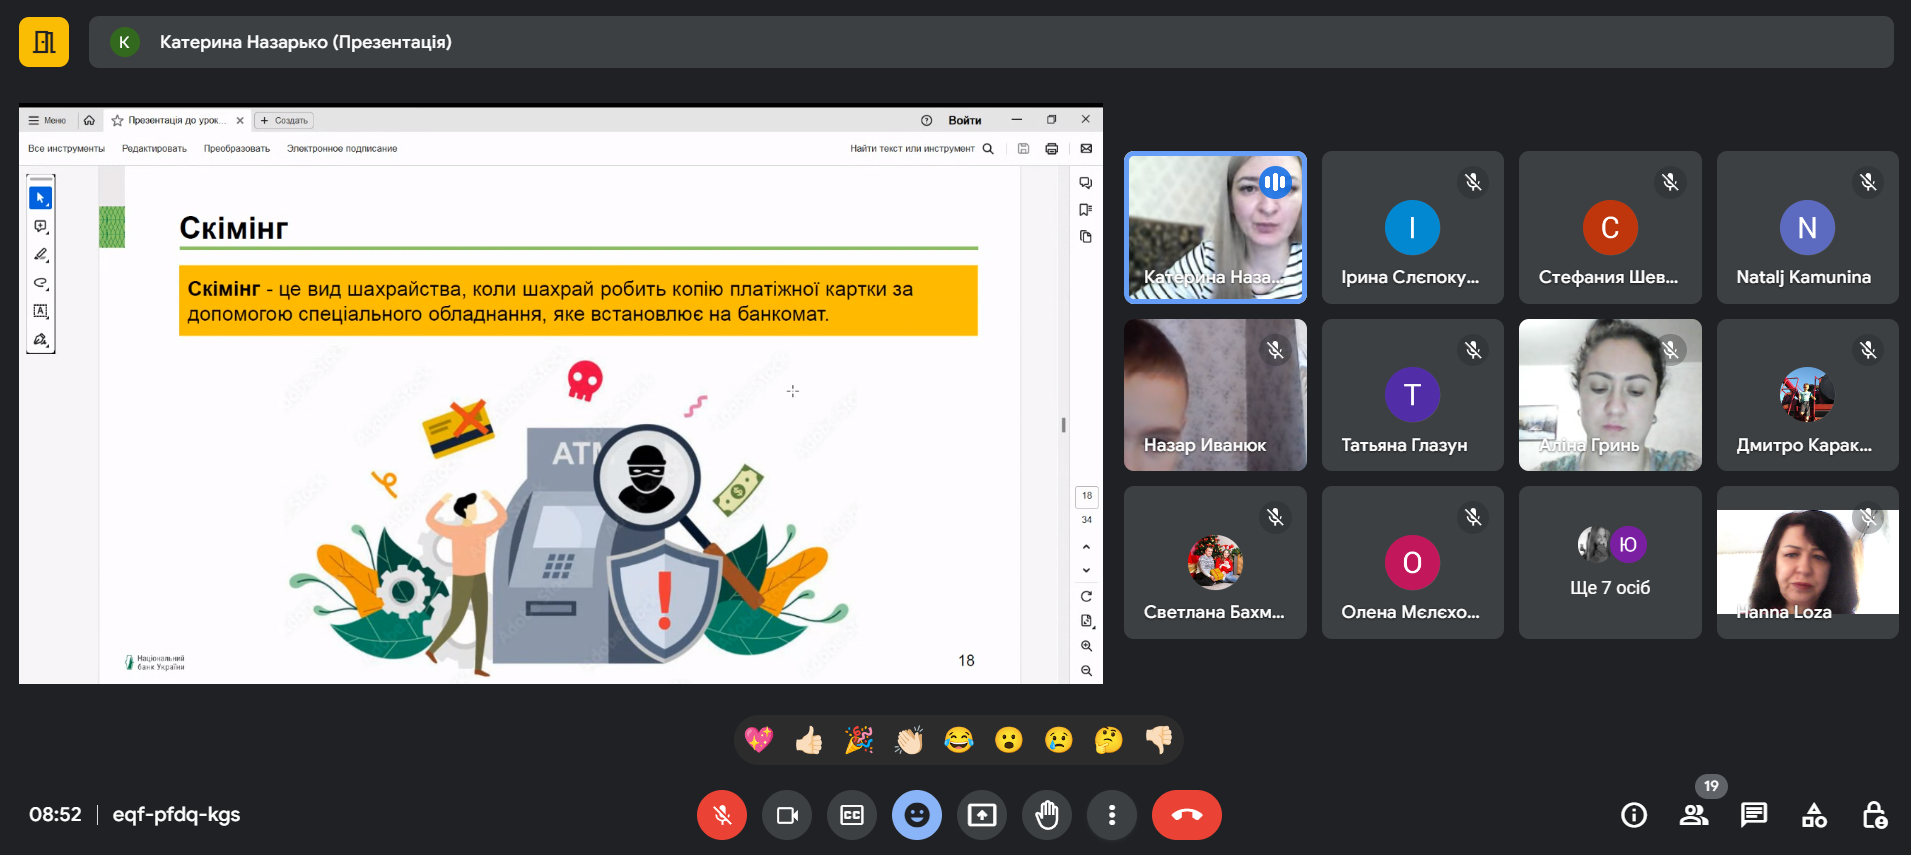Screen dimensions: 1911x855
Task: Open meeting details info icon
Action: tap(1634, 815)
